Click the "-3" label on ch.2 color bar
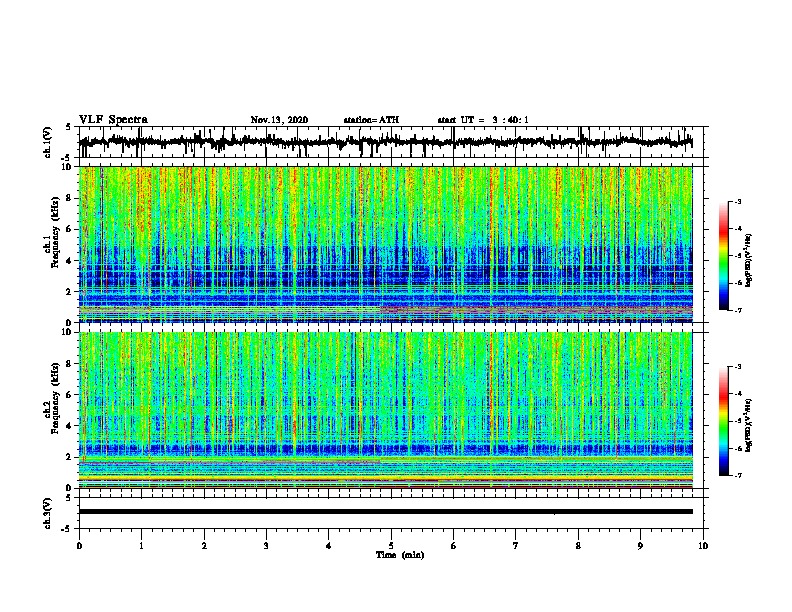 738,367
